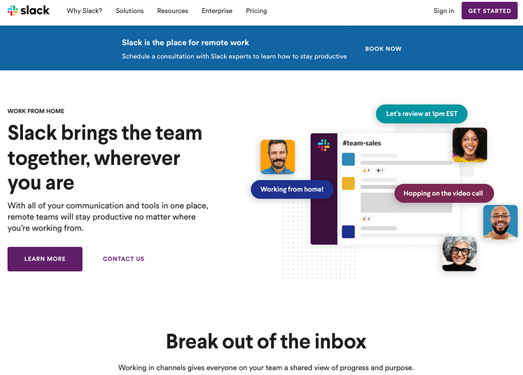Screen dimensions: 523x375
Task: Click the Slack logo in the header
Action: point(28,11)
